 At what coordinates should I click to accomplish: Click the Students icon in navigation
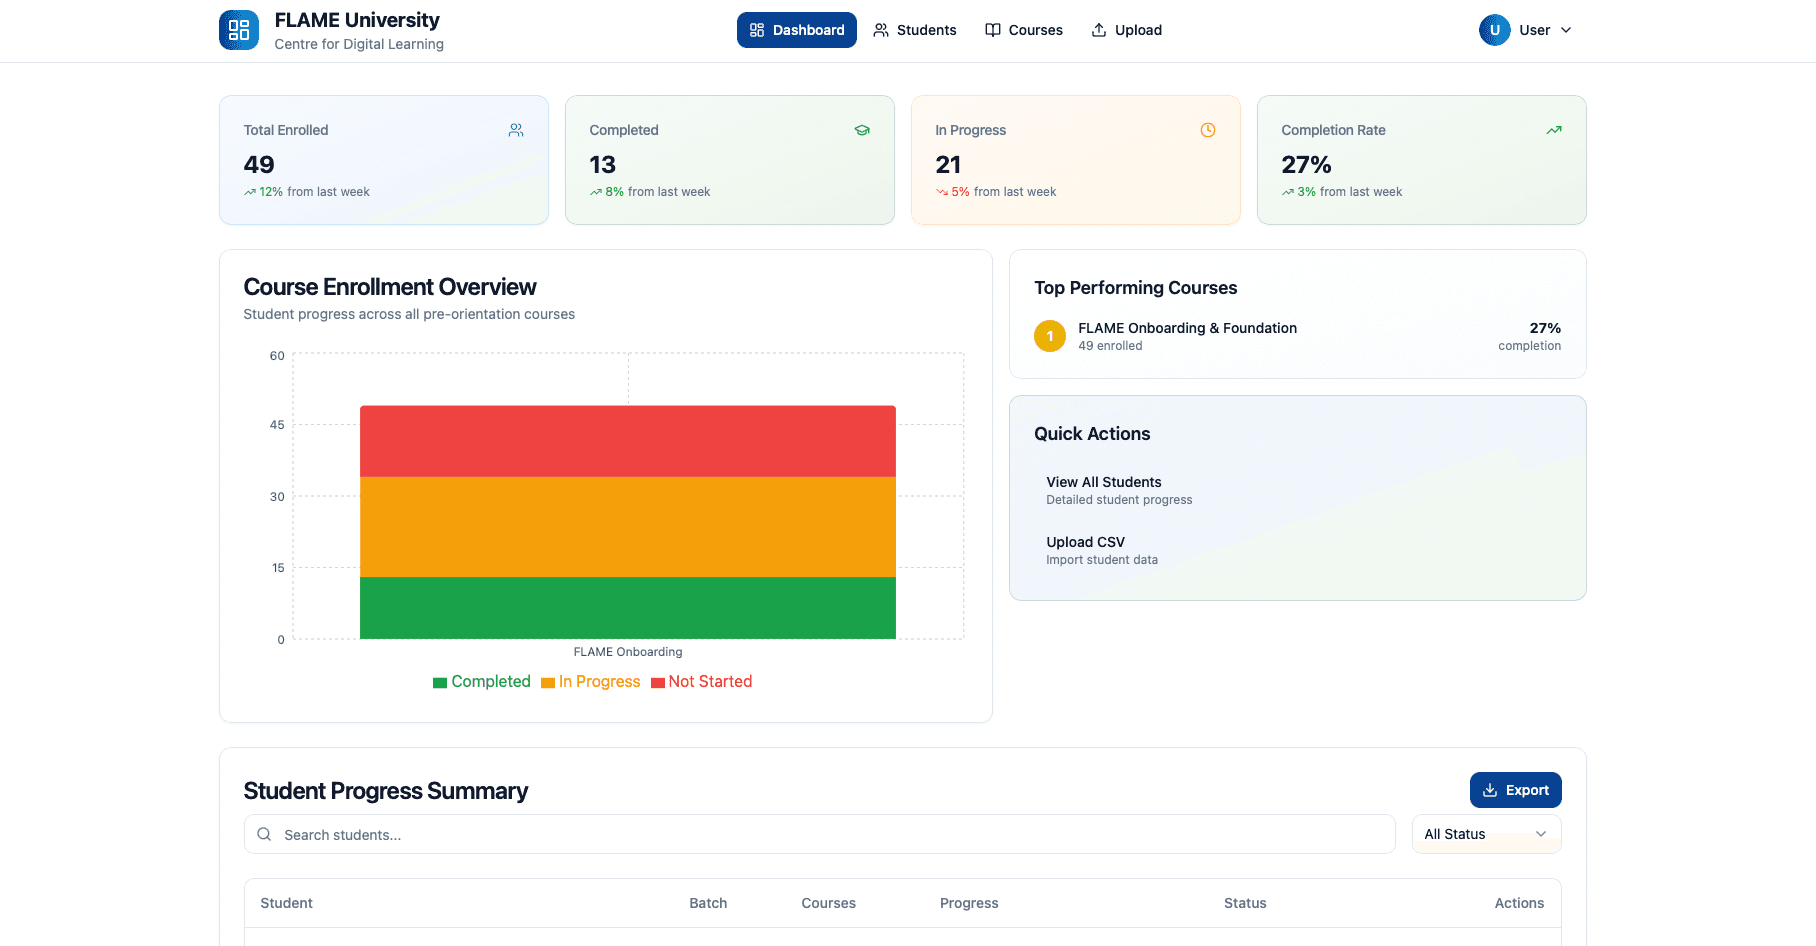coord(881,30)
